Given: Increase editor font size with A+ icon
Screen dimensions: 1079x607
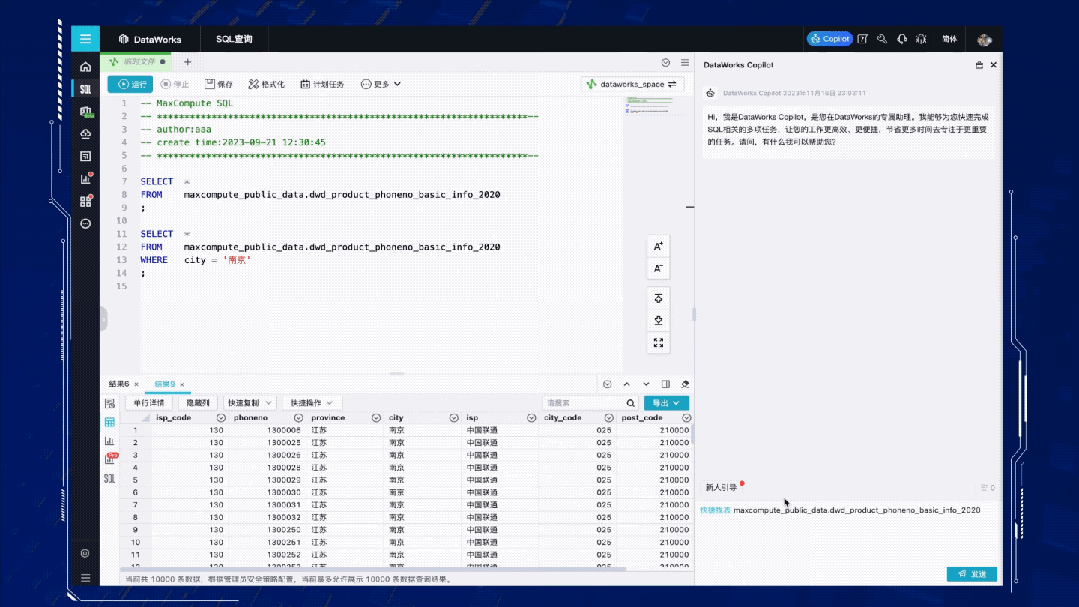Looking at the screenshot, I should (658, 246).
